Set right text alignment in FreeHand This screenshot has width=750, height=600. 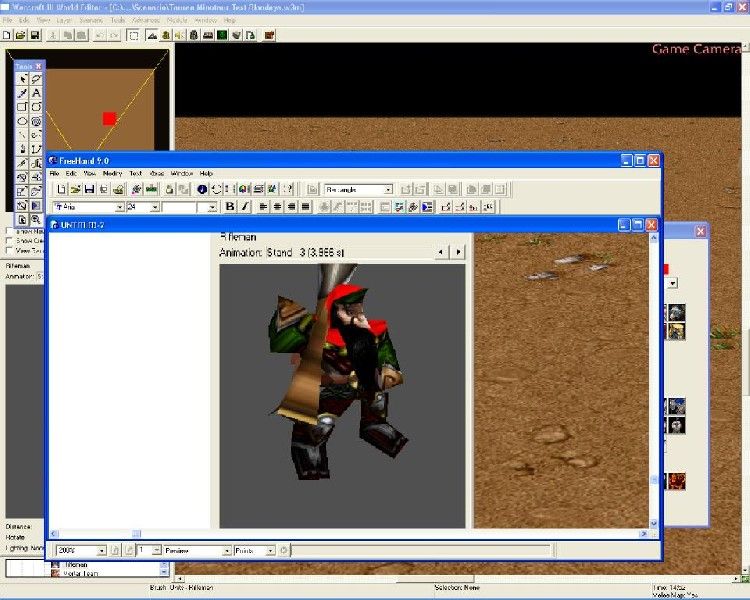pyautogui.click(x=291, y=207)
